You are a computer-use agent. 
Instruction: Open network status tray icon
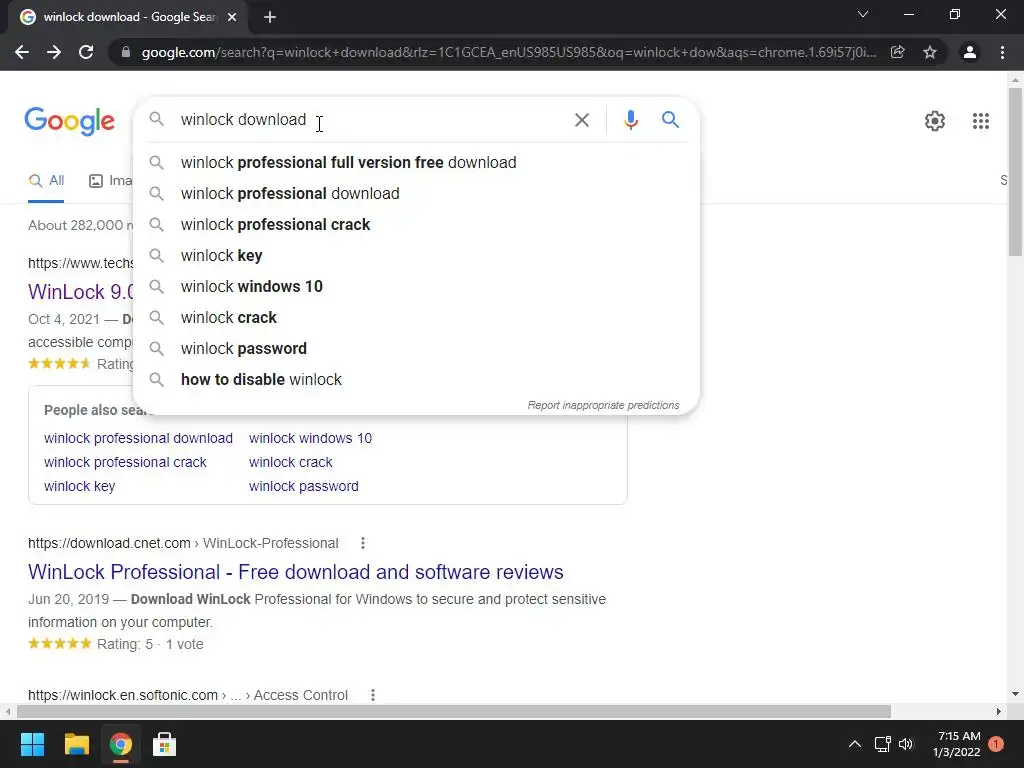pyautogui.click(x=882, y=744)
